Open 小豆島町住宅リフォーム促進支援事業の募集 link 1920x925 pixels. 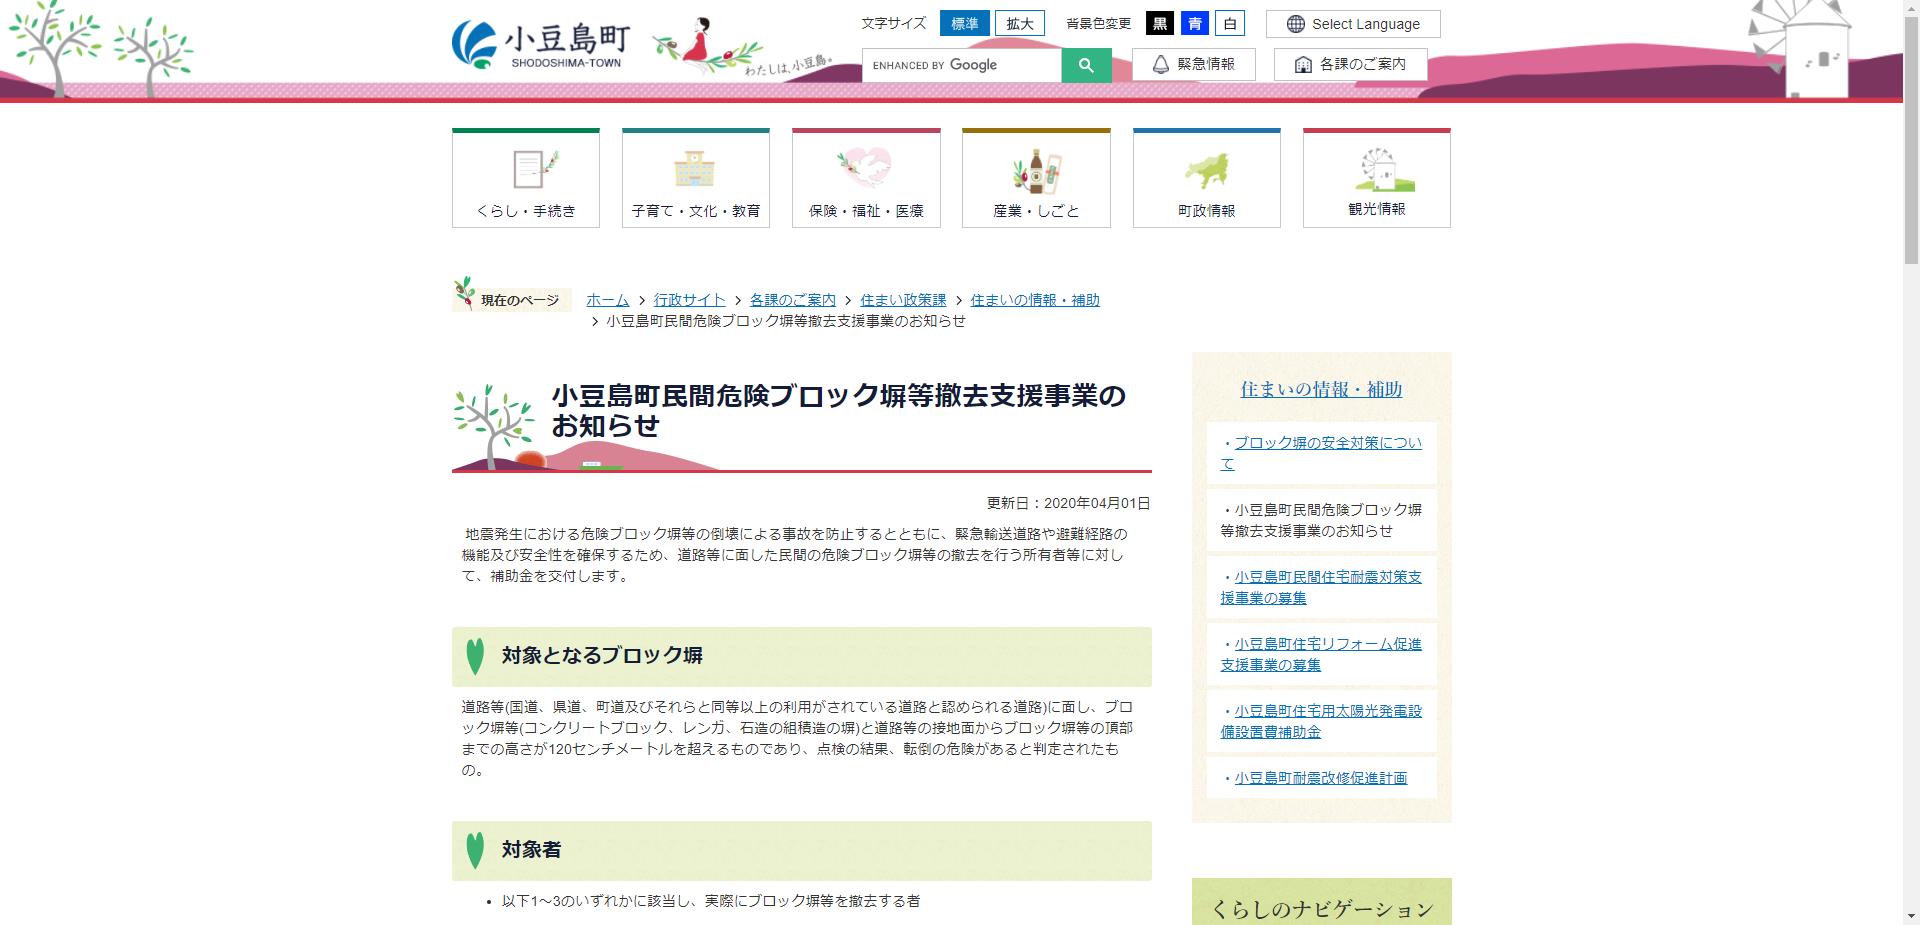(x=1320, y=654)
